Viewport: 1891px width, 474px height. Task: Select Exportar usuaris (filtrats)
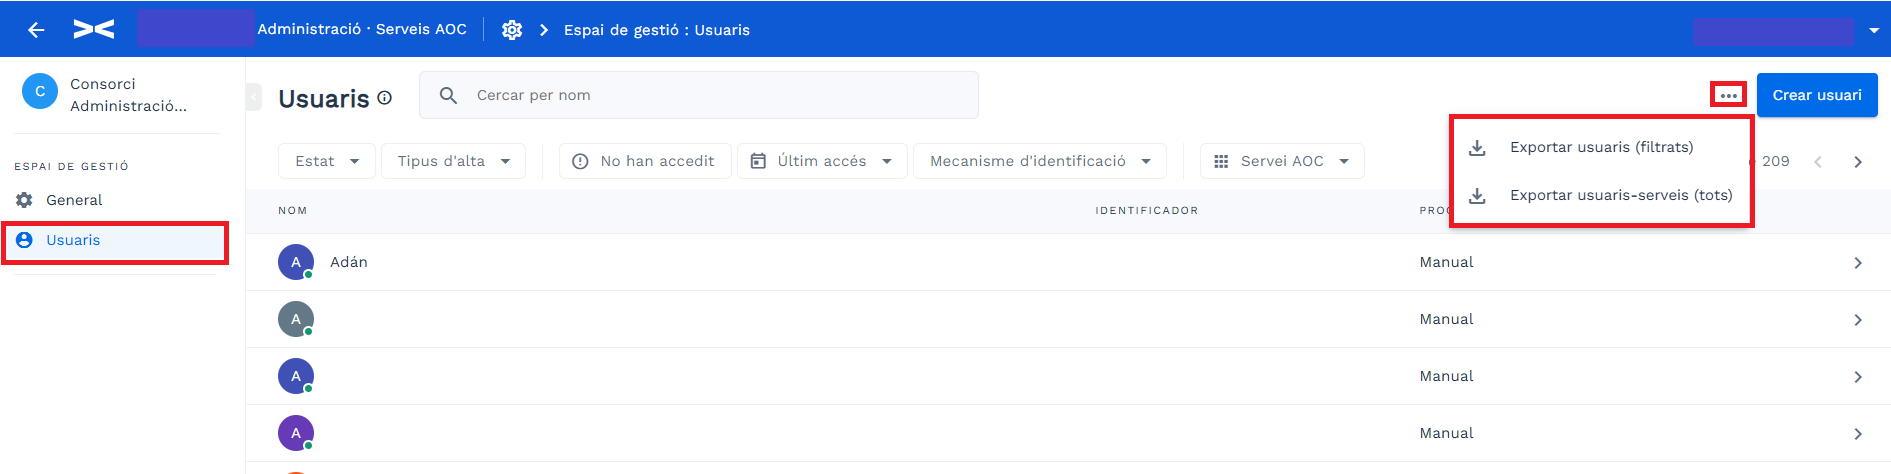(1601, 147)
